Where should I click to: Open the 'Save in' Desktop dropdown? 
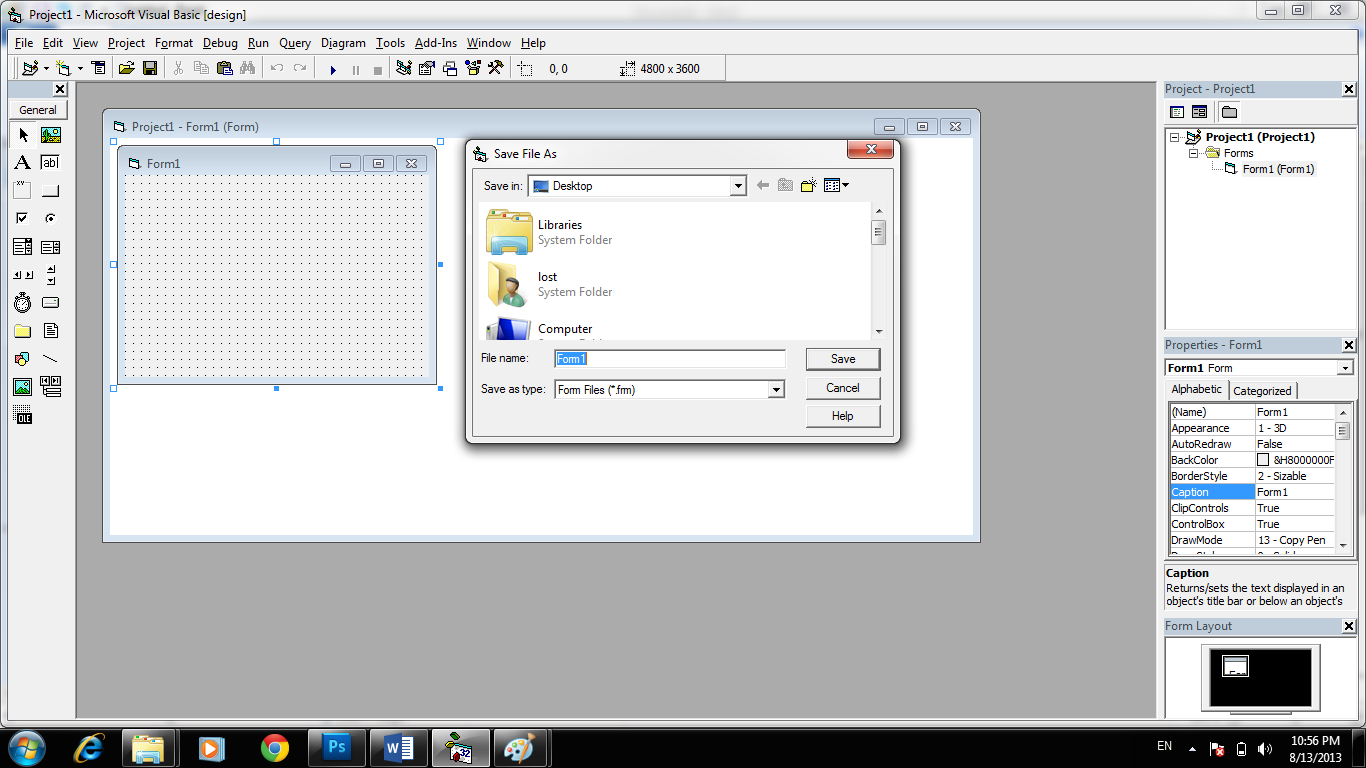(738, 186)
